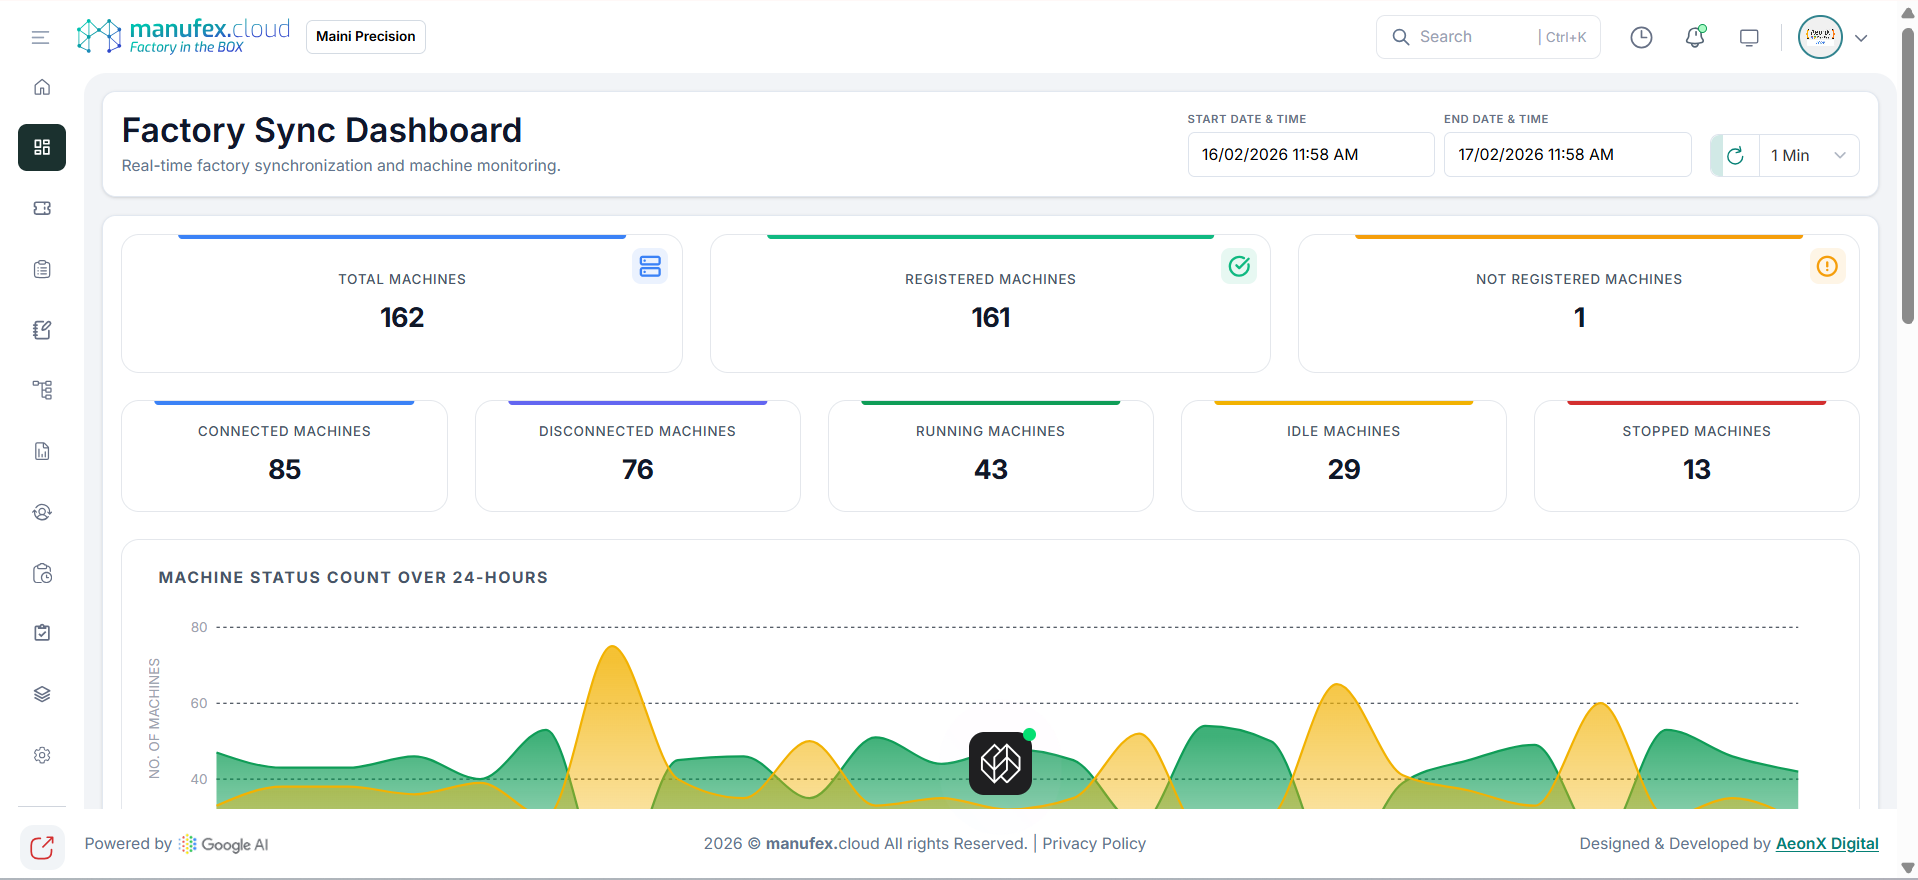Edit the Start Date & Time field
Image resolution: width=1918 pixels, height=880 pixels.
(1311, 155)
